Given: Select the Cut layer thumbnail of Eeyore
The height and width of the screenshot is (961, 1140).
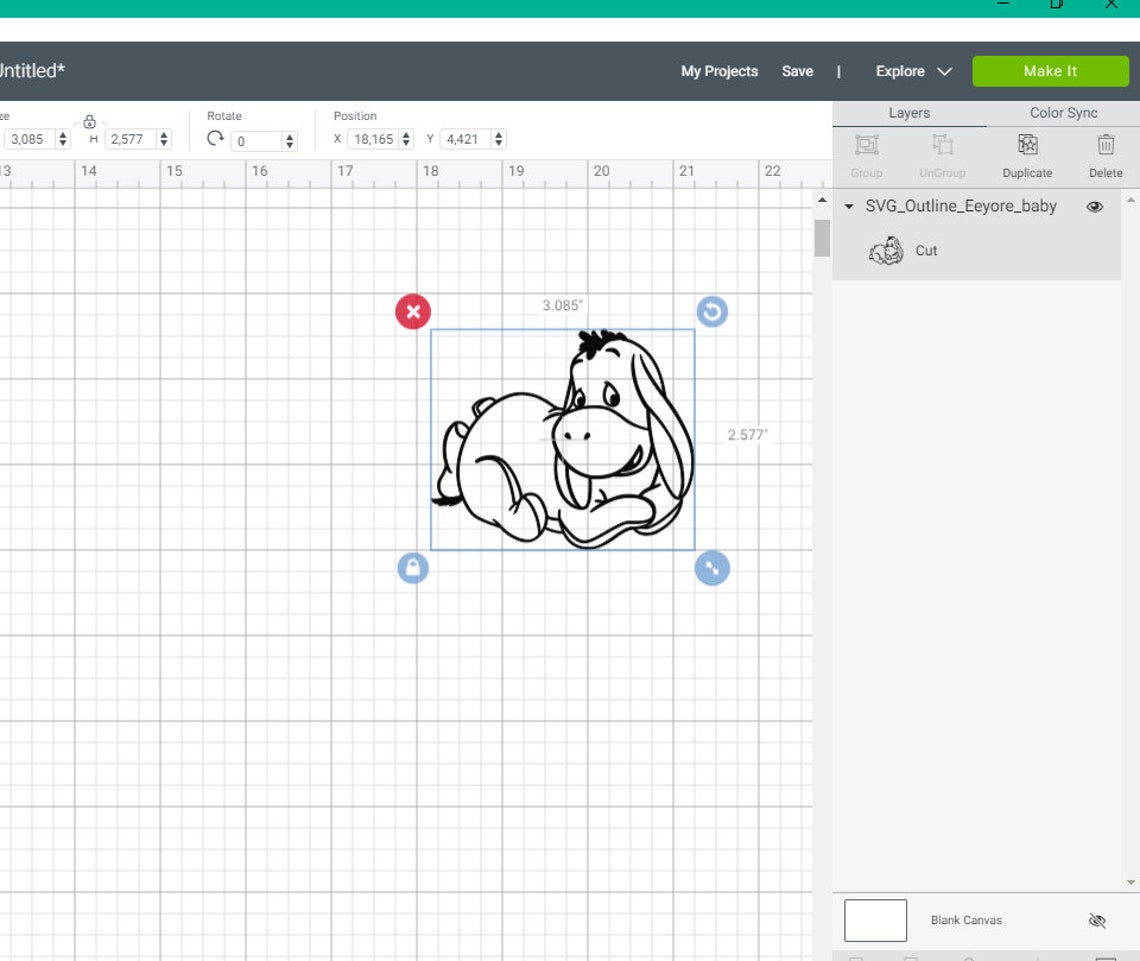Looking at the screenshot, I should [886, 251].
